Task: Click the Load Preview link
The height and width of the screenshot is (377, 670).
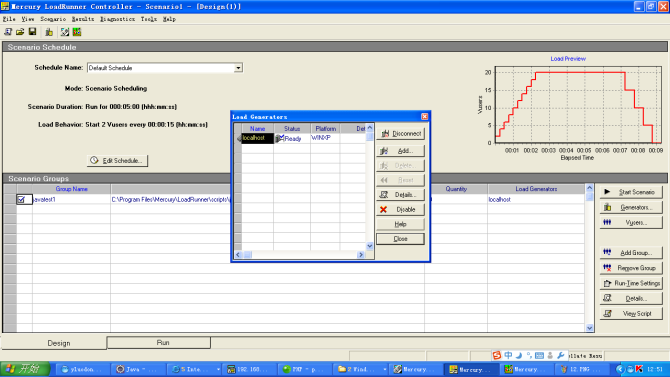Action: (x=568, y=59)
